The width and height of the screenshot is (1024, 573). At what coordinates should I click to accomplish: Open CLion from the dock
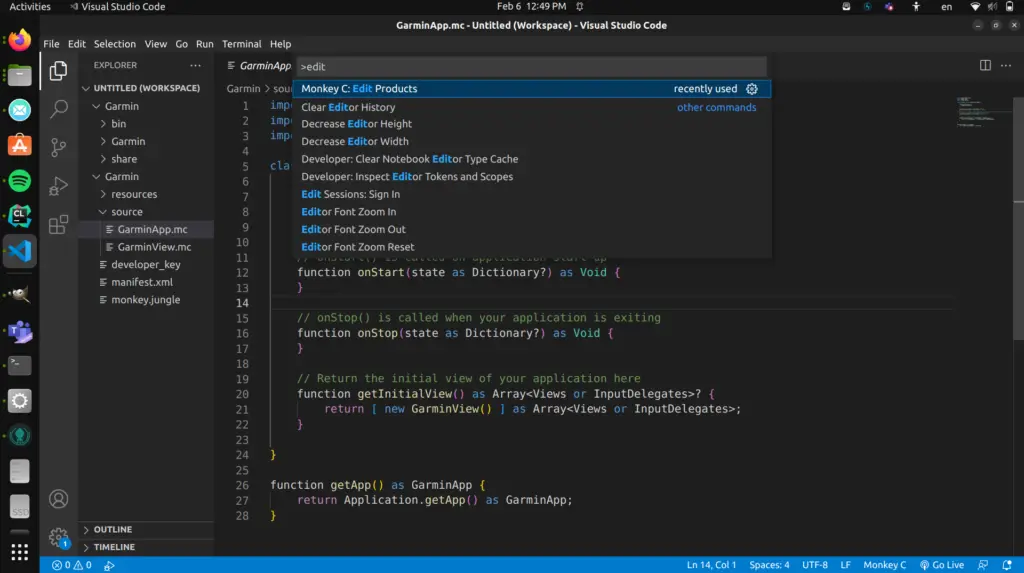tap(20, 216)
